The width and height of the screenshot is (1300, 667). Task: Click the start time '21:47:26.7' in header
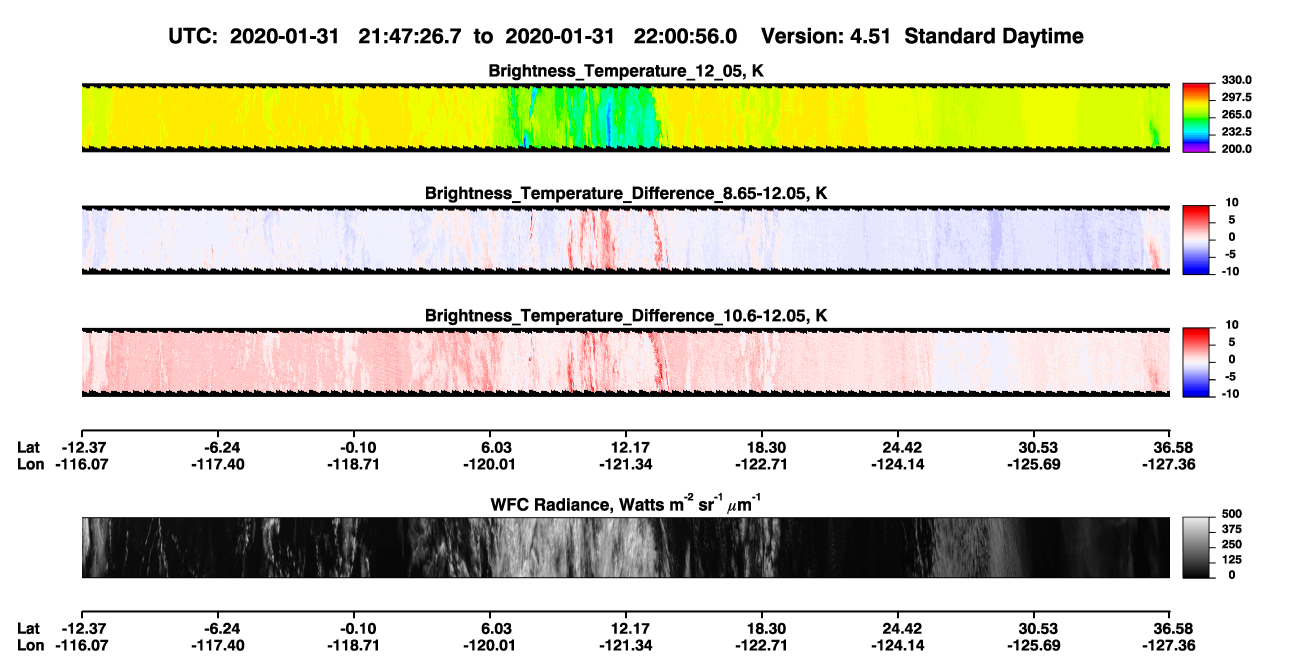pos(412,36)
